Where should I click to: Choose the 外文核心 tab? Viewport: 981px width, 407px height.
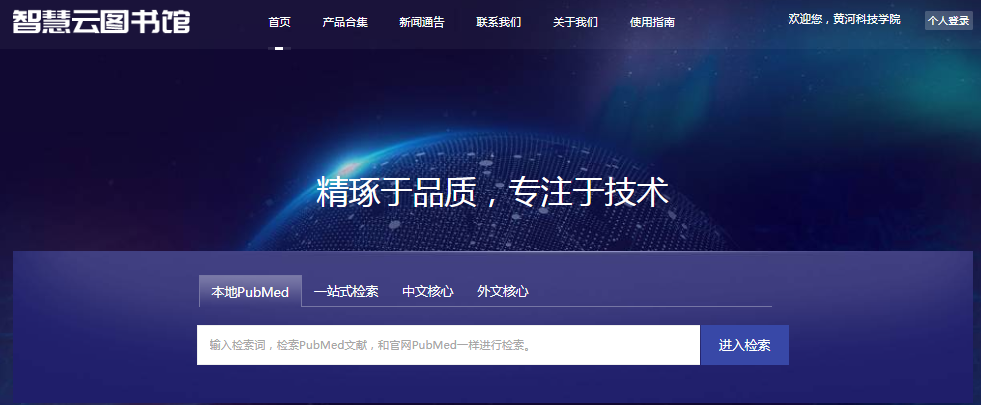pos(503,292)
